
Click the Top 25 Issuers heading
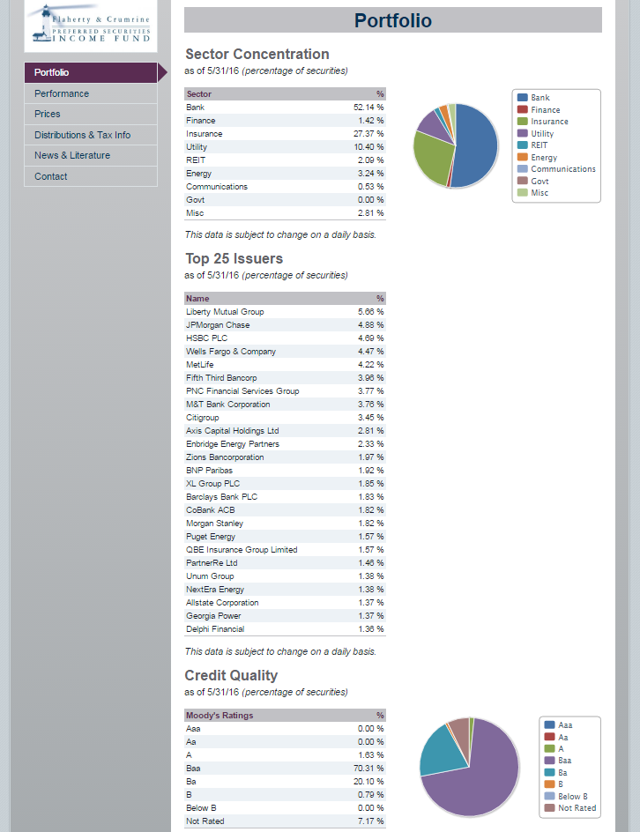[234, 259]
